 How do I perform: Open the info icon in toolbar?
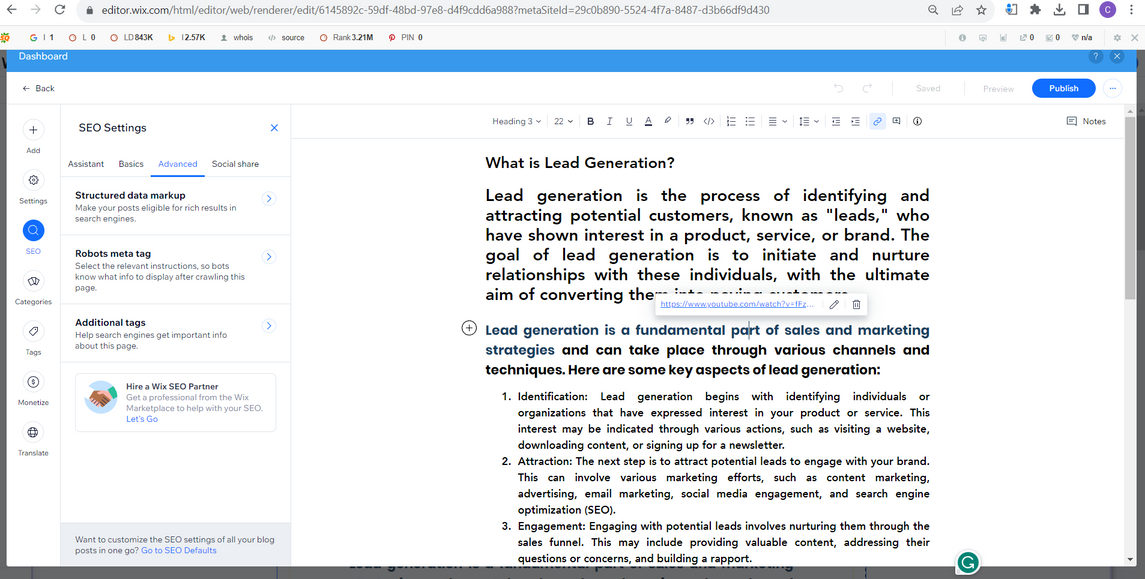(x=918, y=121)
